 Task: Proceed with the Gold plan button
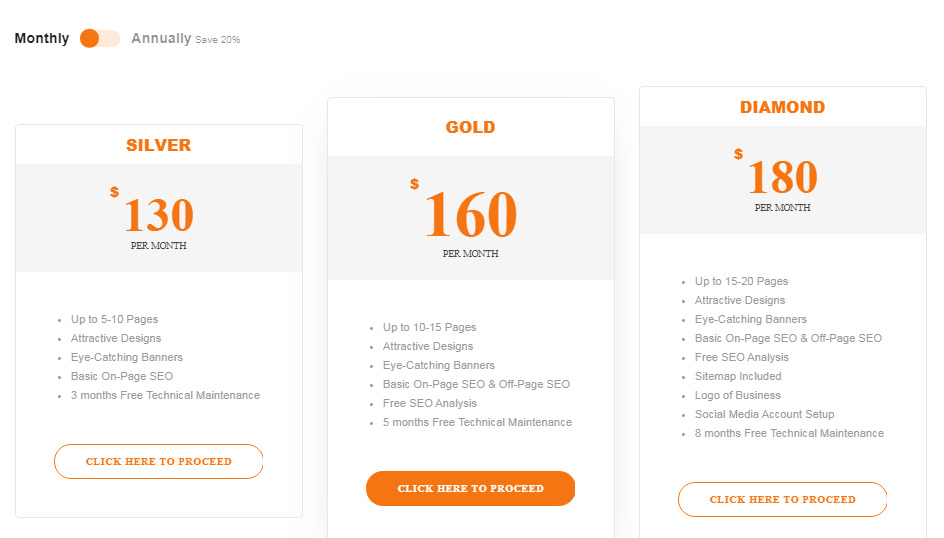point(470,489)
